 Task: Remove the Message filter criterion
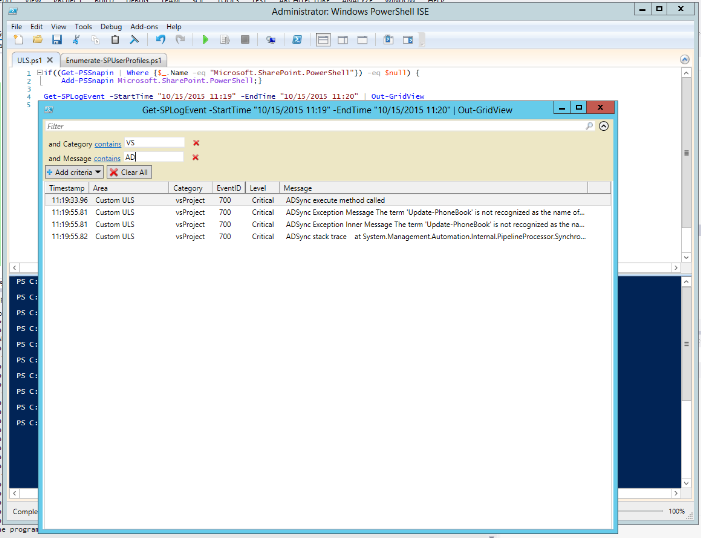pyautogui.click(x=195, y=157)
